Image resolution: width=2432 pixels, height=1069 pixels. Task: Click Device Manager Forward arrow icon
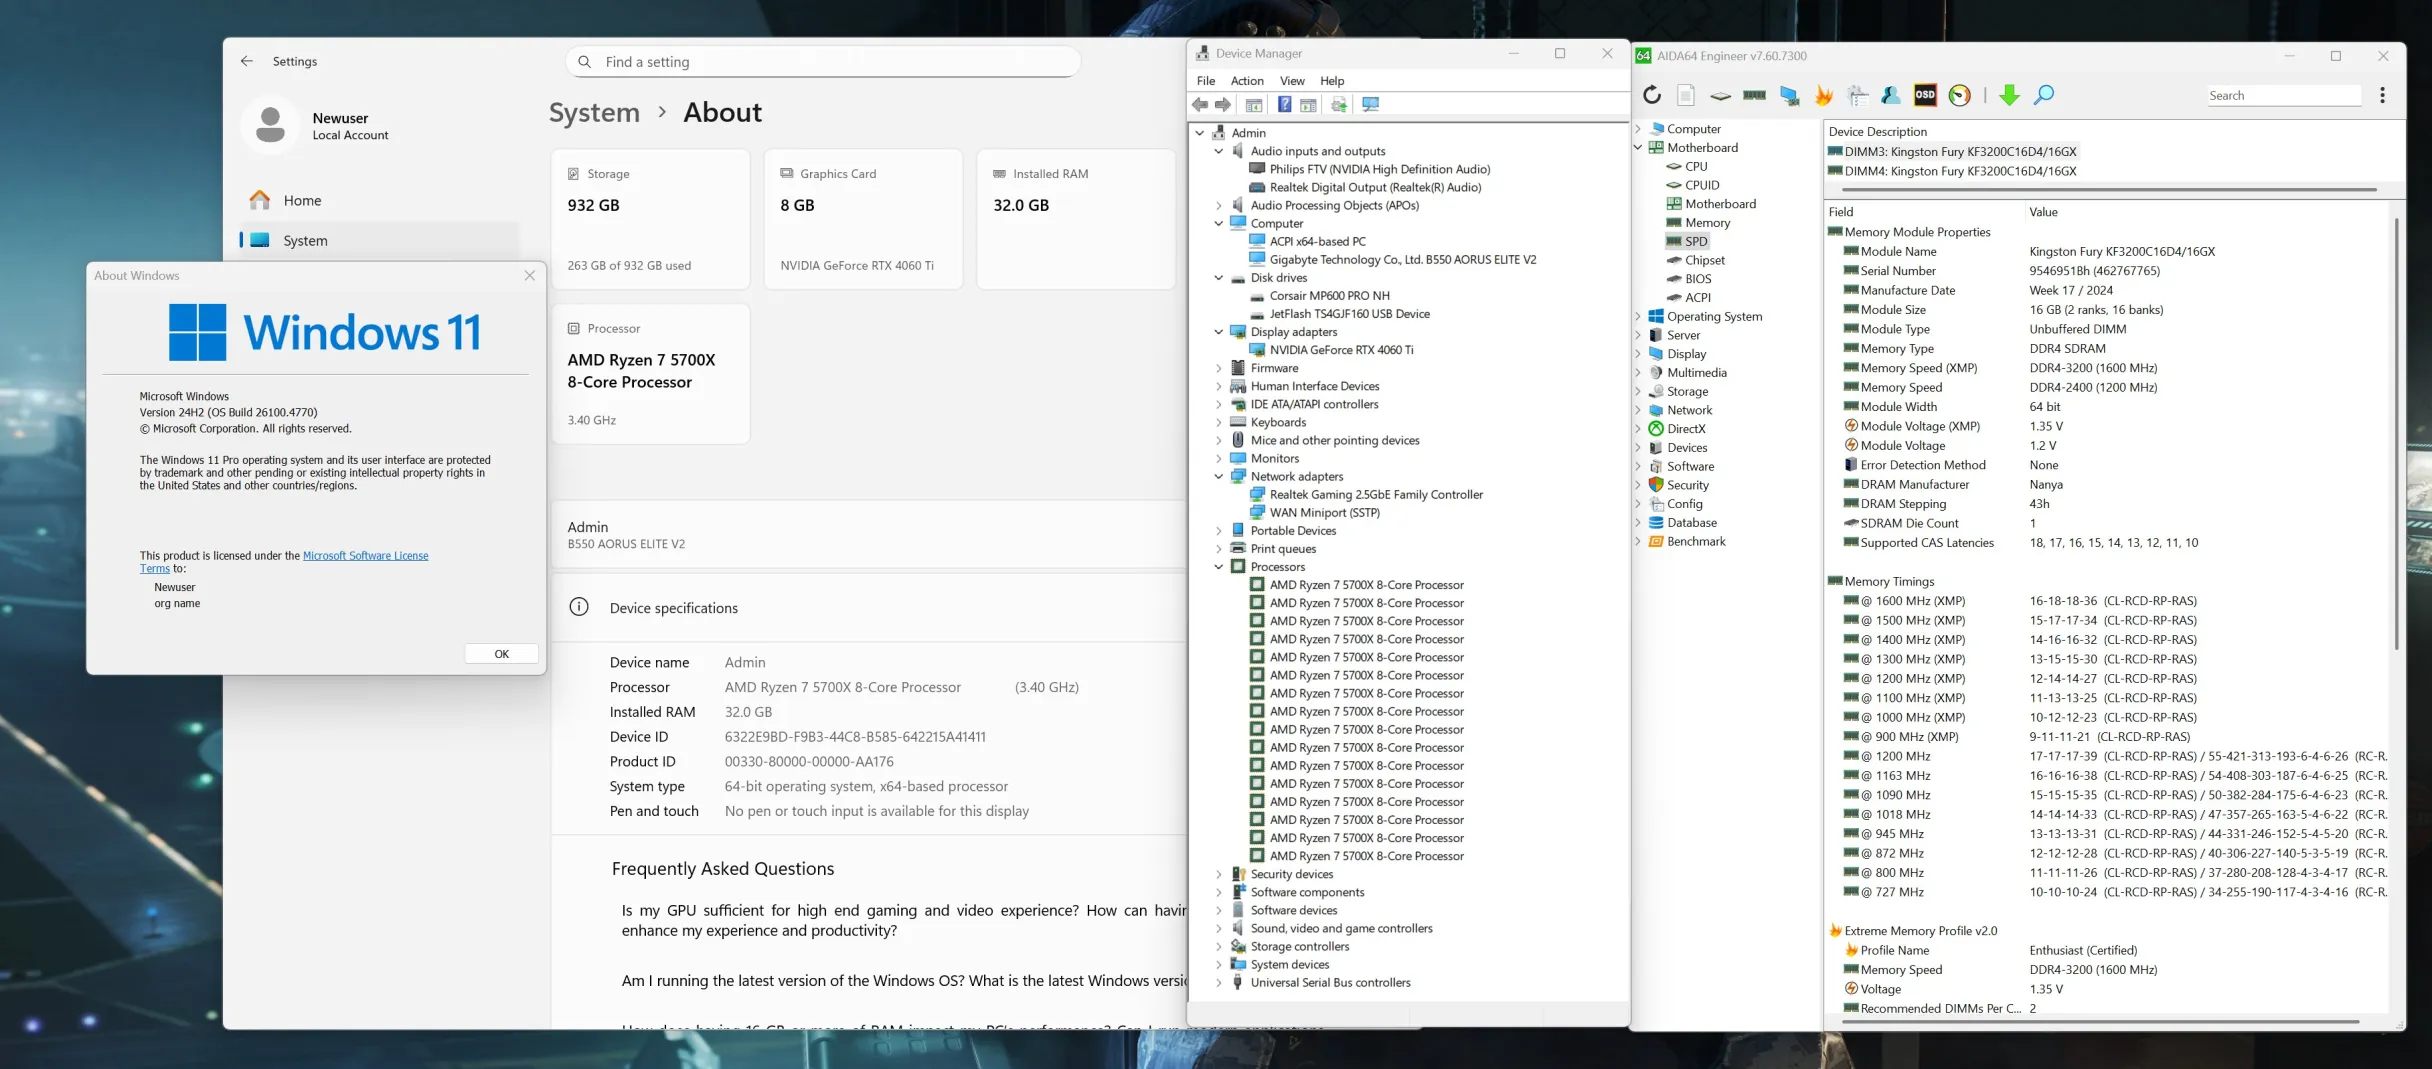click(1222, 105)
